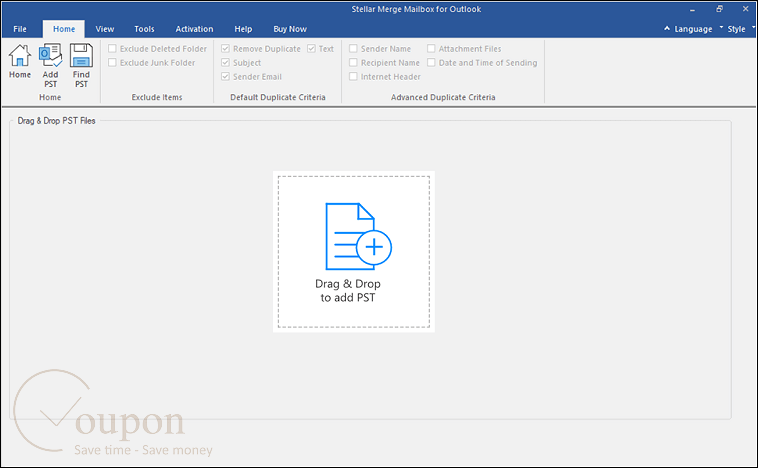Screen dimensions: 758x468
Task: Toggle Exclude Junk Folder checkbox
Action: pos(112,62)
